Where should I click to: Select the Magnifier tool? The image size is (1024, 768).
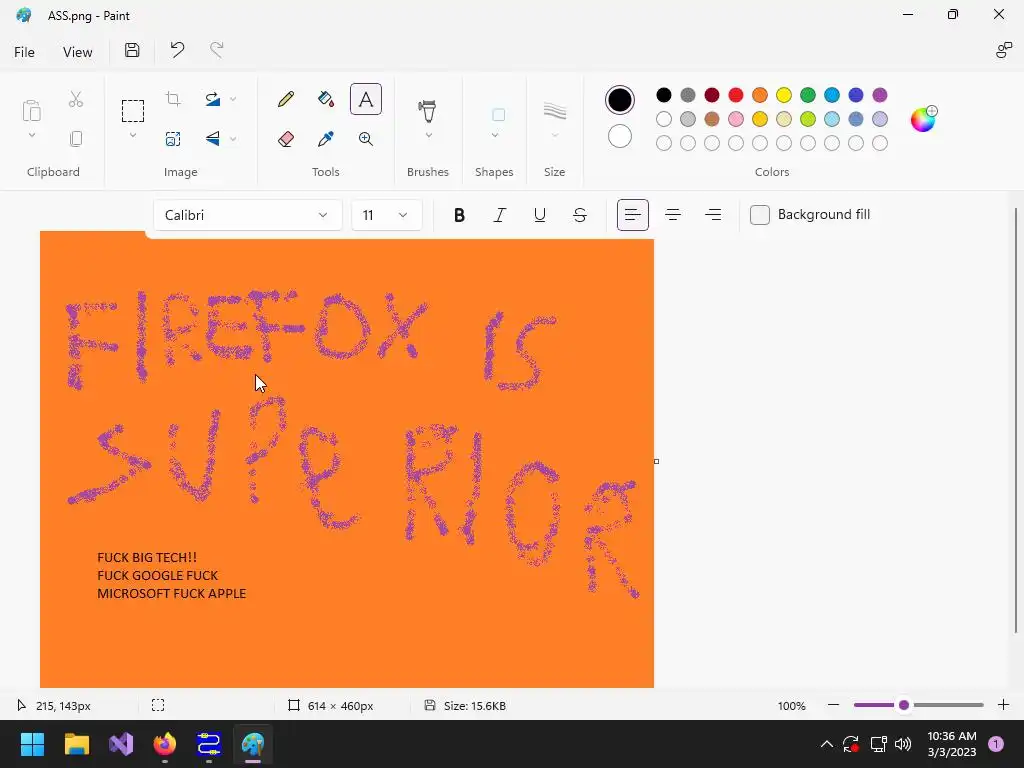coord(366,138)
